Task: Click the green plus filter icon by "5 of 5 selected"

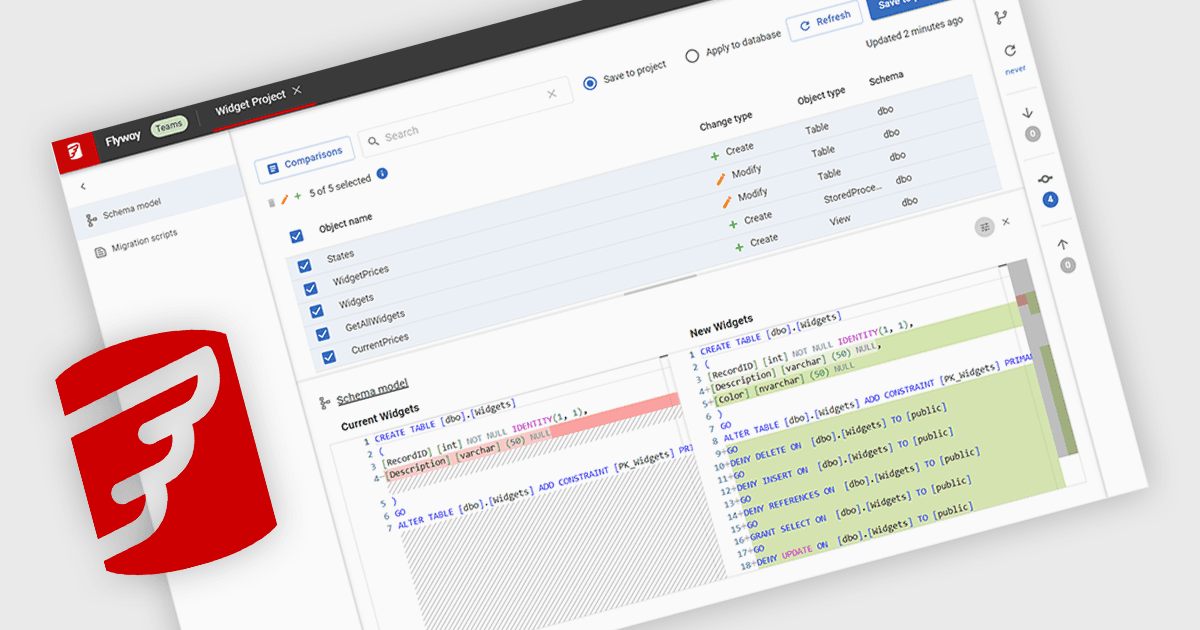Action: pos(297,196)
